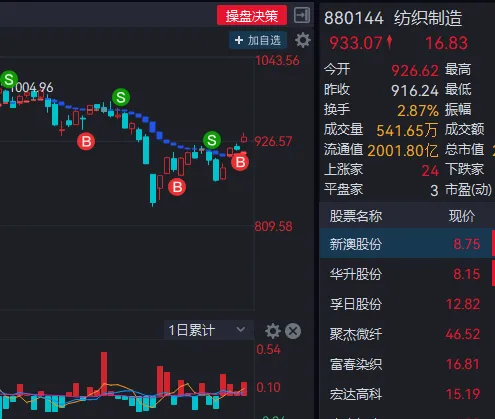Screen dimensions: 495x419
Task: Click 成交量 value 541.65万
Action: click(x=407, y=130)
